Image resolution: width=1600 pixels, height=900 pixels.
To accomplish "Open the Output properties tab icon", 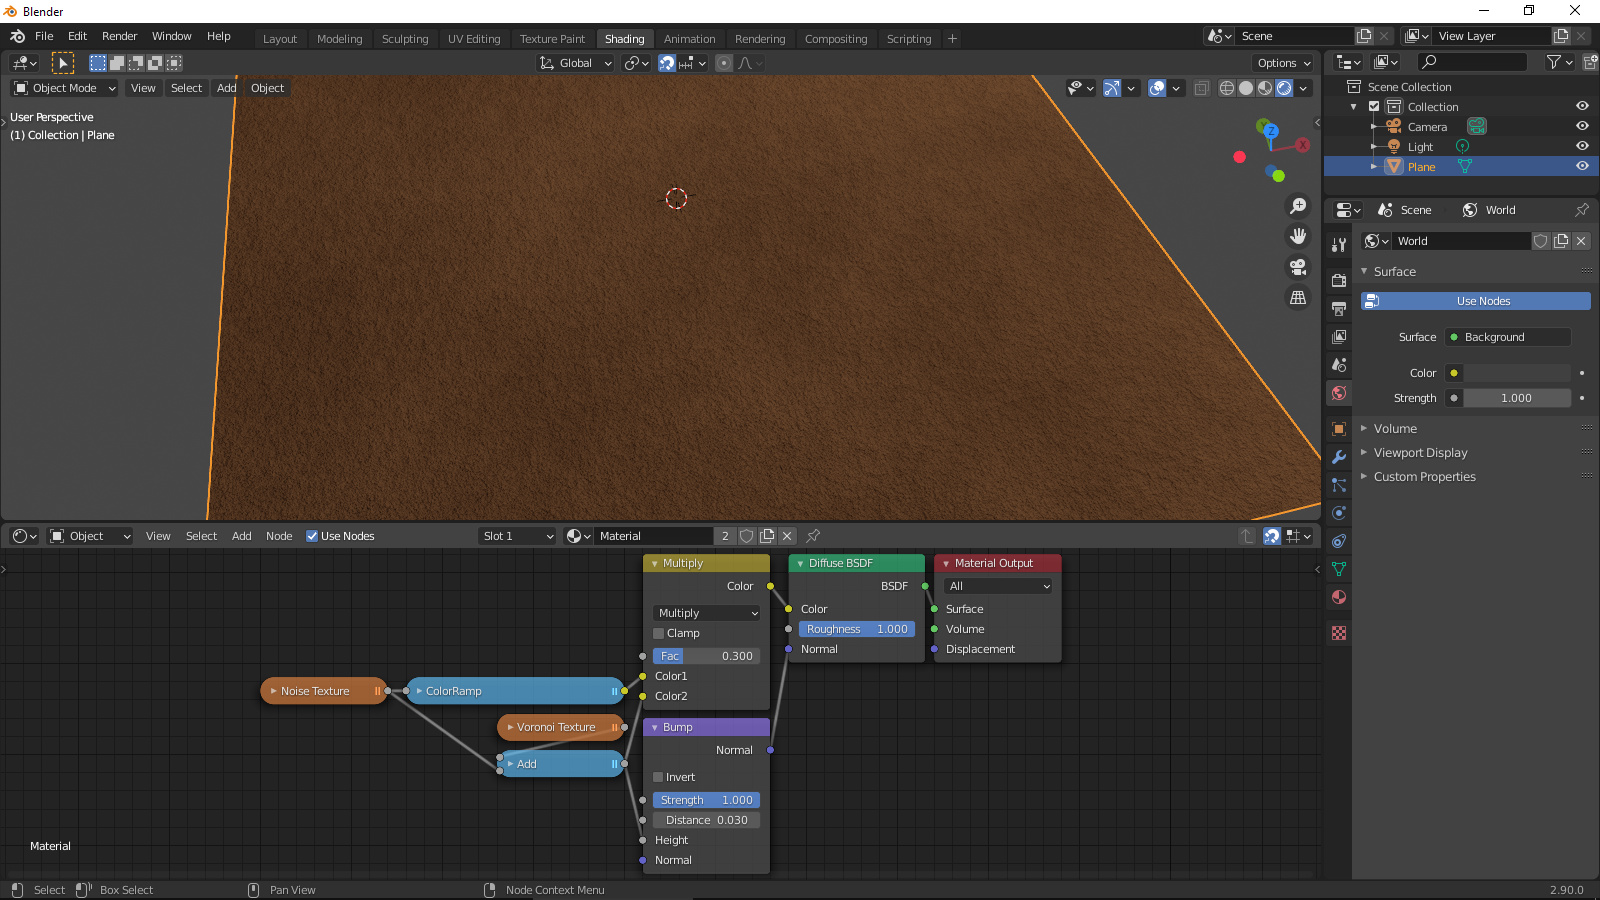I will [x=1339, y=308].
